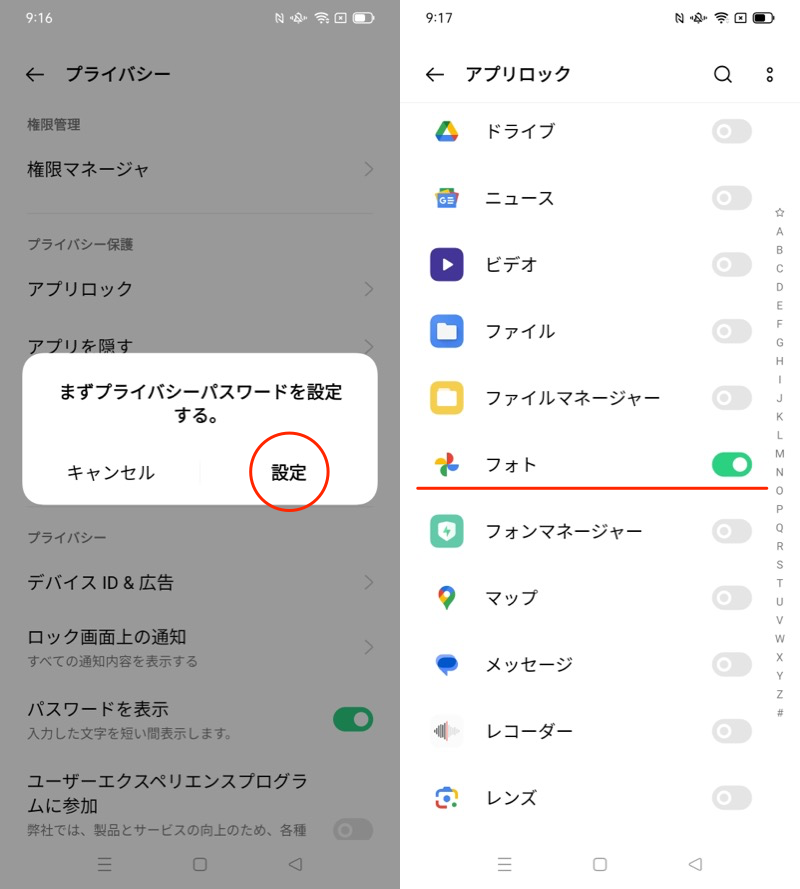Enable app lock for ドライブ
Screen dimensions: 800x889
click(731, 131)
